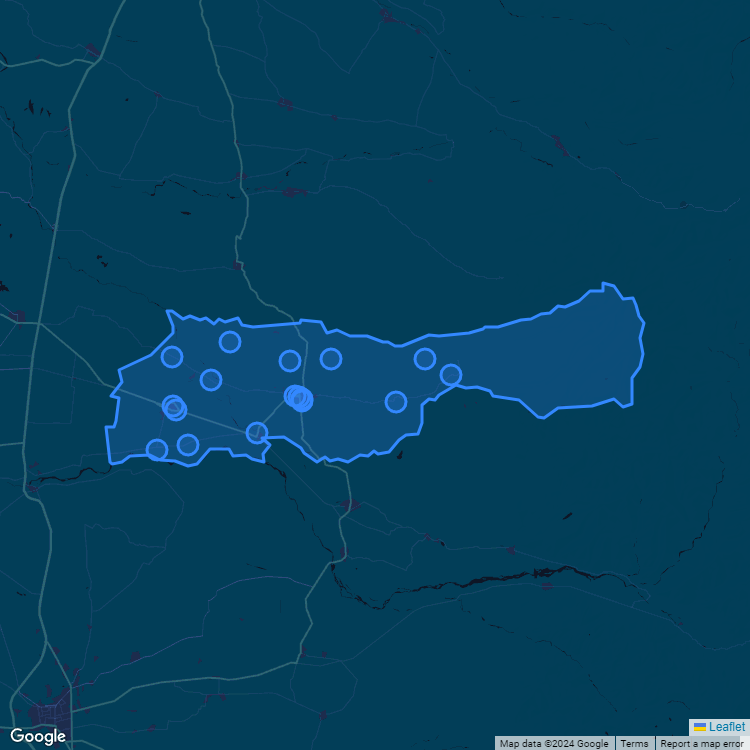Screen dimensions: 750x750
Task: Select the southwesternmost circle marker on the border
Action: coord(157,450)
